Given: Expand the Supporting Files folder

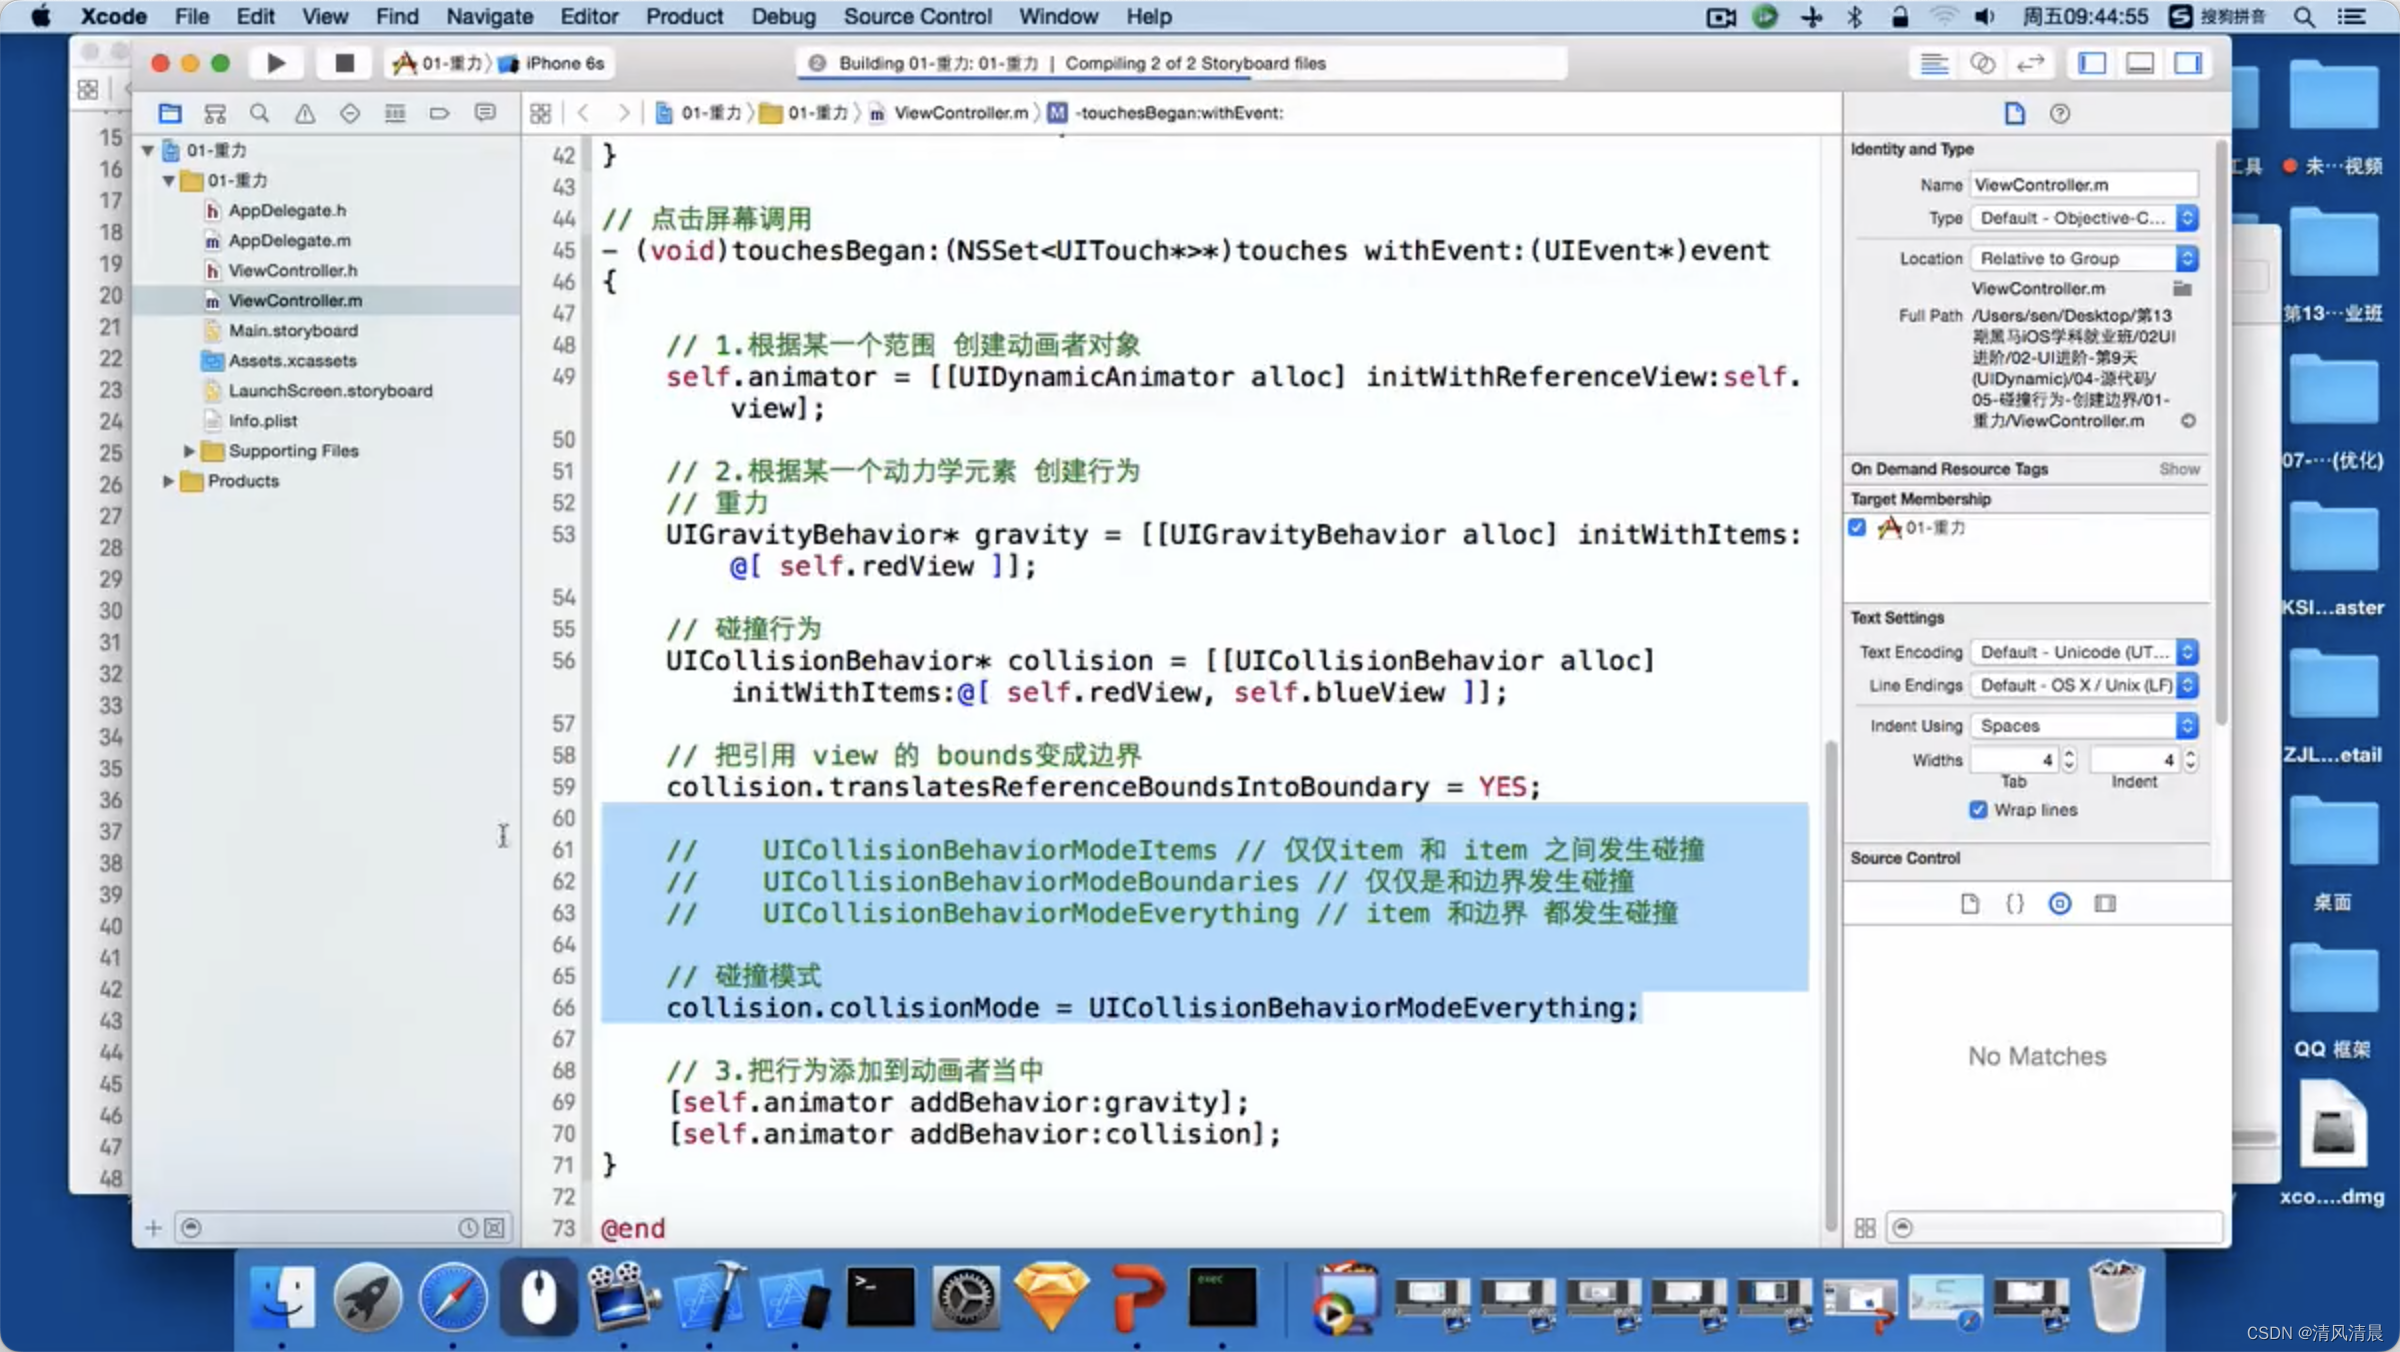Looking at the screenshot, I should (188, 448).
